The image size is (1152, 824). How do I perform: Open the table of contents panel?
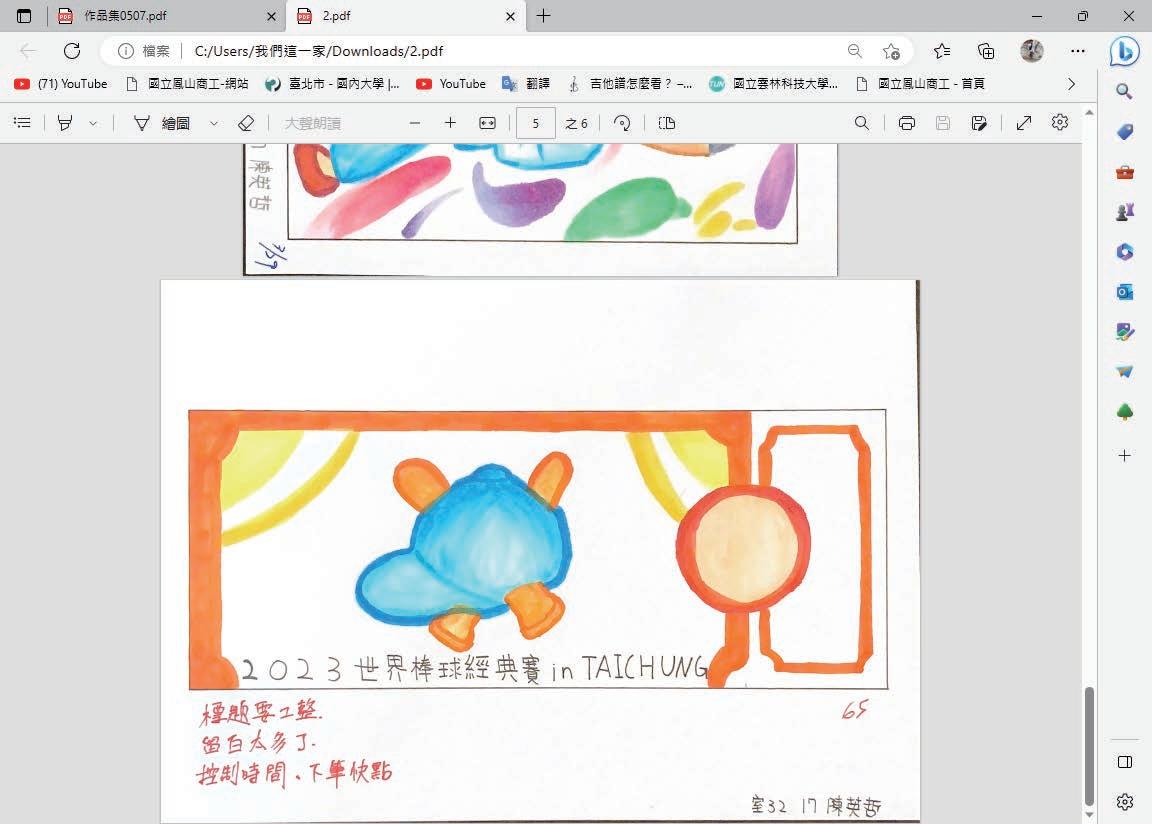pos(23,123)
